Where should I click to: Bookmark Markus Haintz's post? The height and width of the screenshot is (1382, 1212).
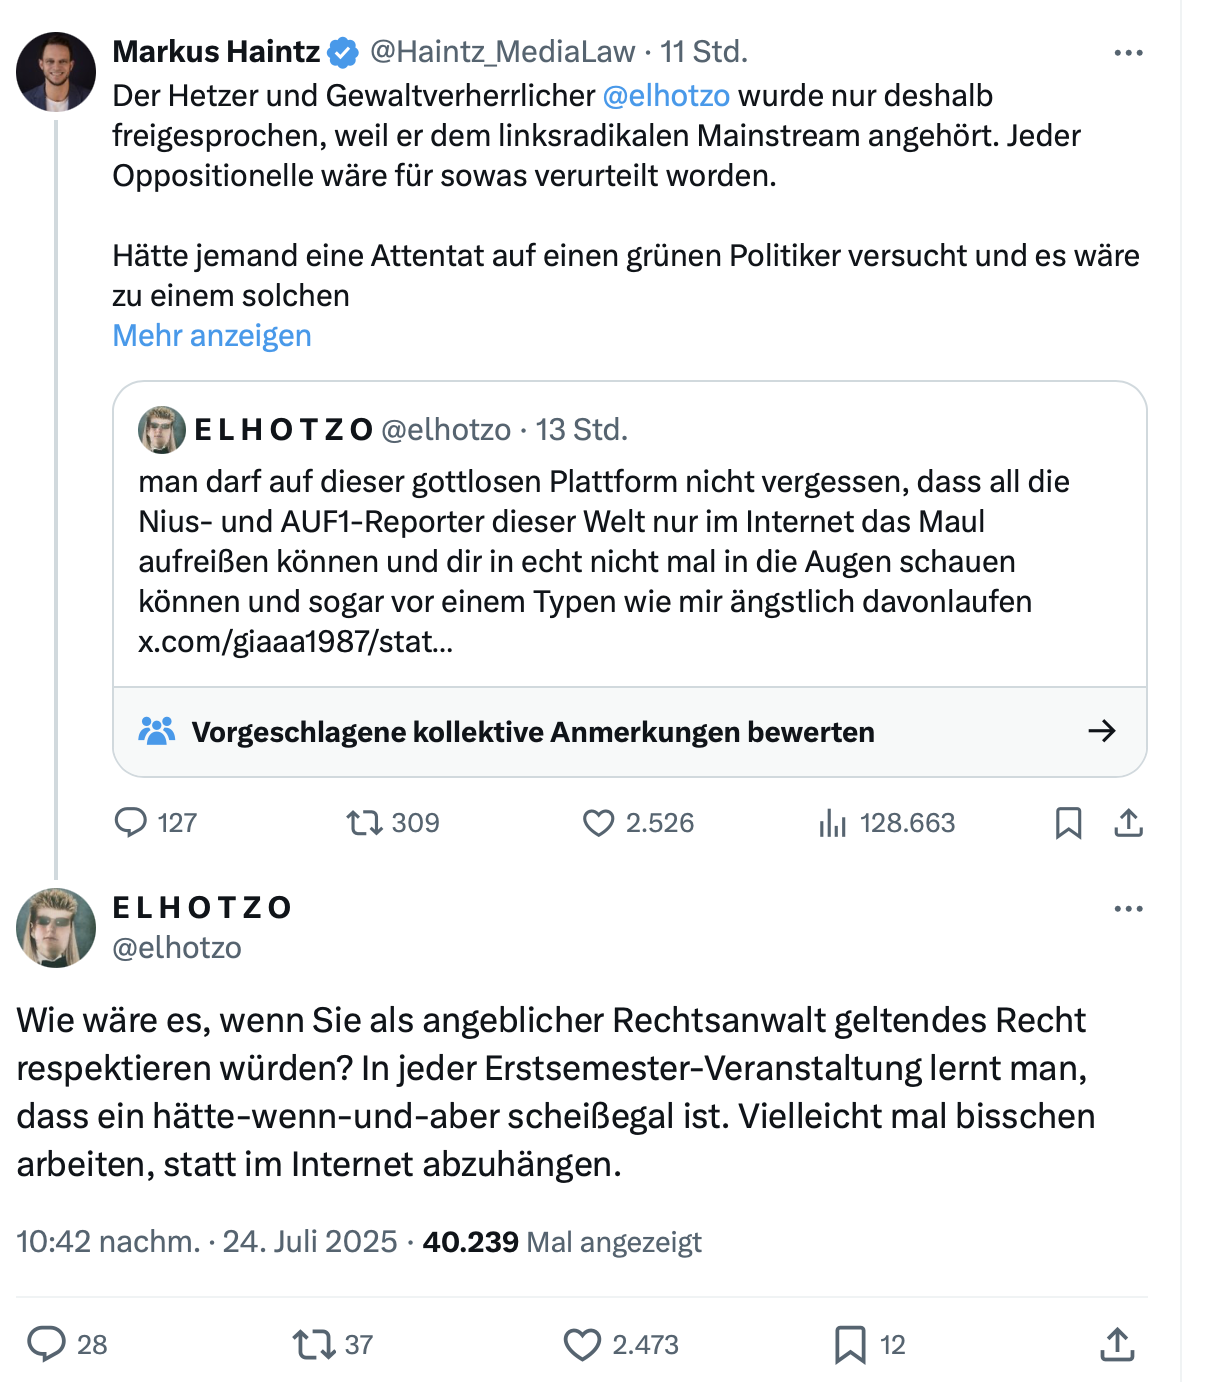1068,823
